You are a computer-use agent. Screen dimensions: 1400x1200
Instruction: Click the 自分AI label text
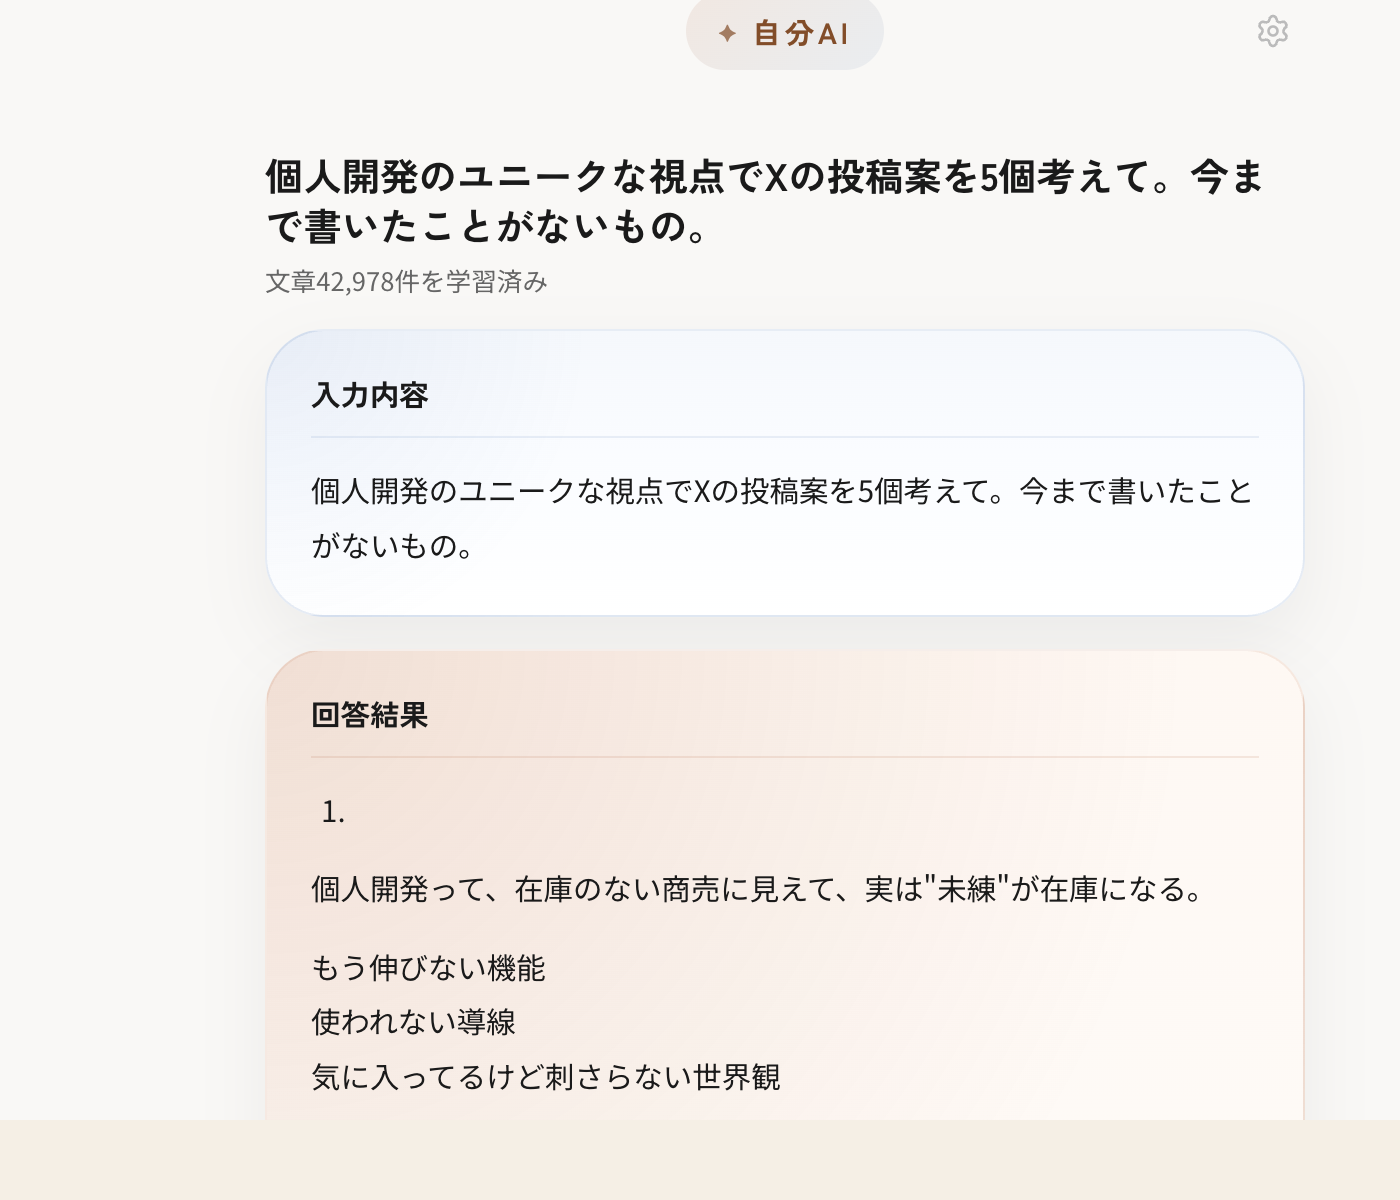[798, 33]
